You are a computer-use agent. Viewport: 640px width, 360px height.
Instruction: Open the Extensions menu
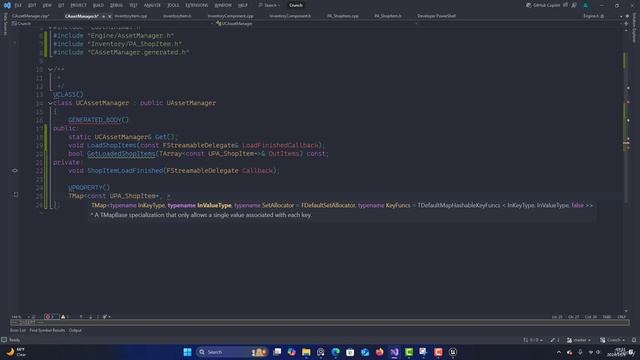pos(197,5)
